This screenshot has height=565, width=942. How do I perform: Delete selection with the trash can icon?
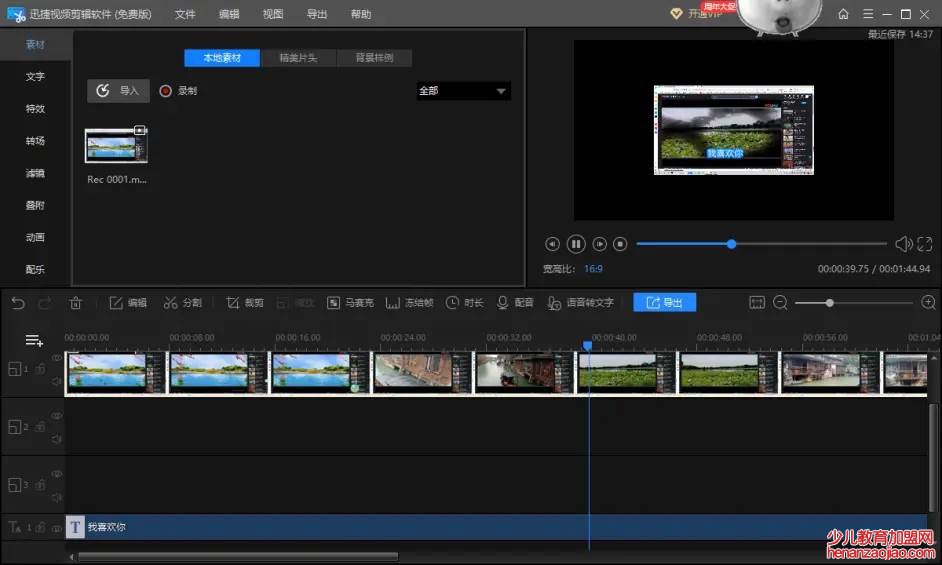pos(76,303)
